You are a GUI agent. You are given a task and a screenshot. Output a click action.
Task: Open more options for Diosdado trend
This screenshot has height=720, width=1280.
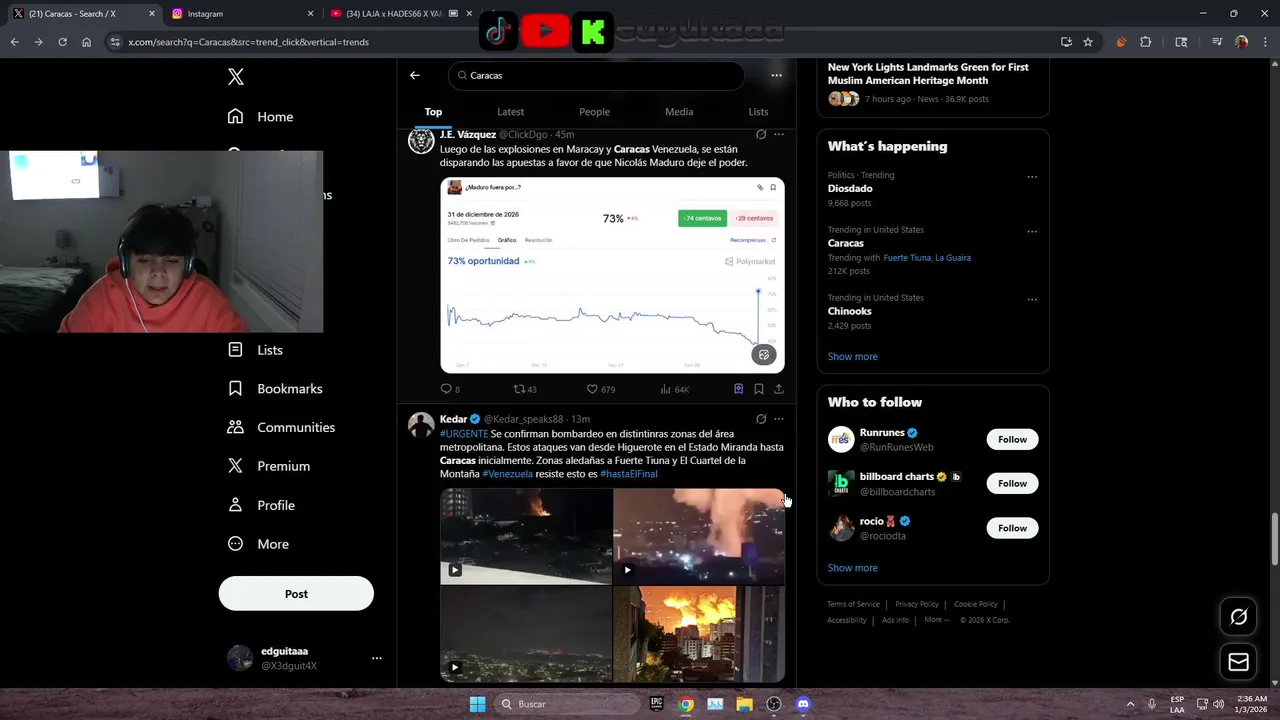coord(1032,177)
